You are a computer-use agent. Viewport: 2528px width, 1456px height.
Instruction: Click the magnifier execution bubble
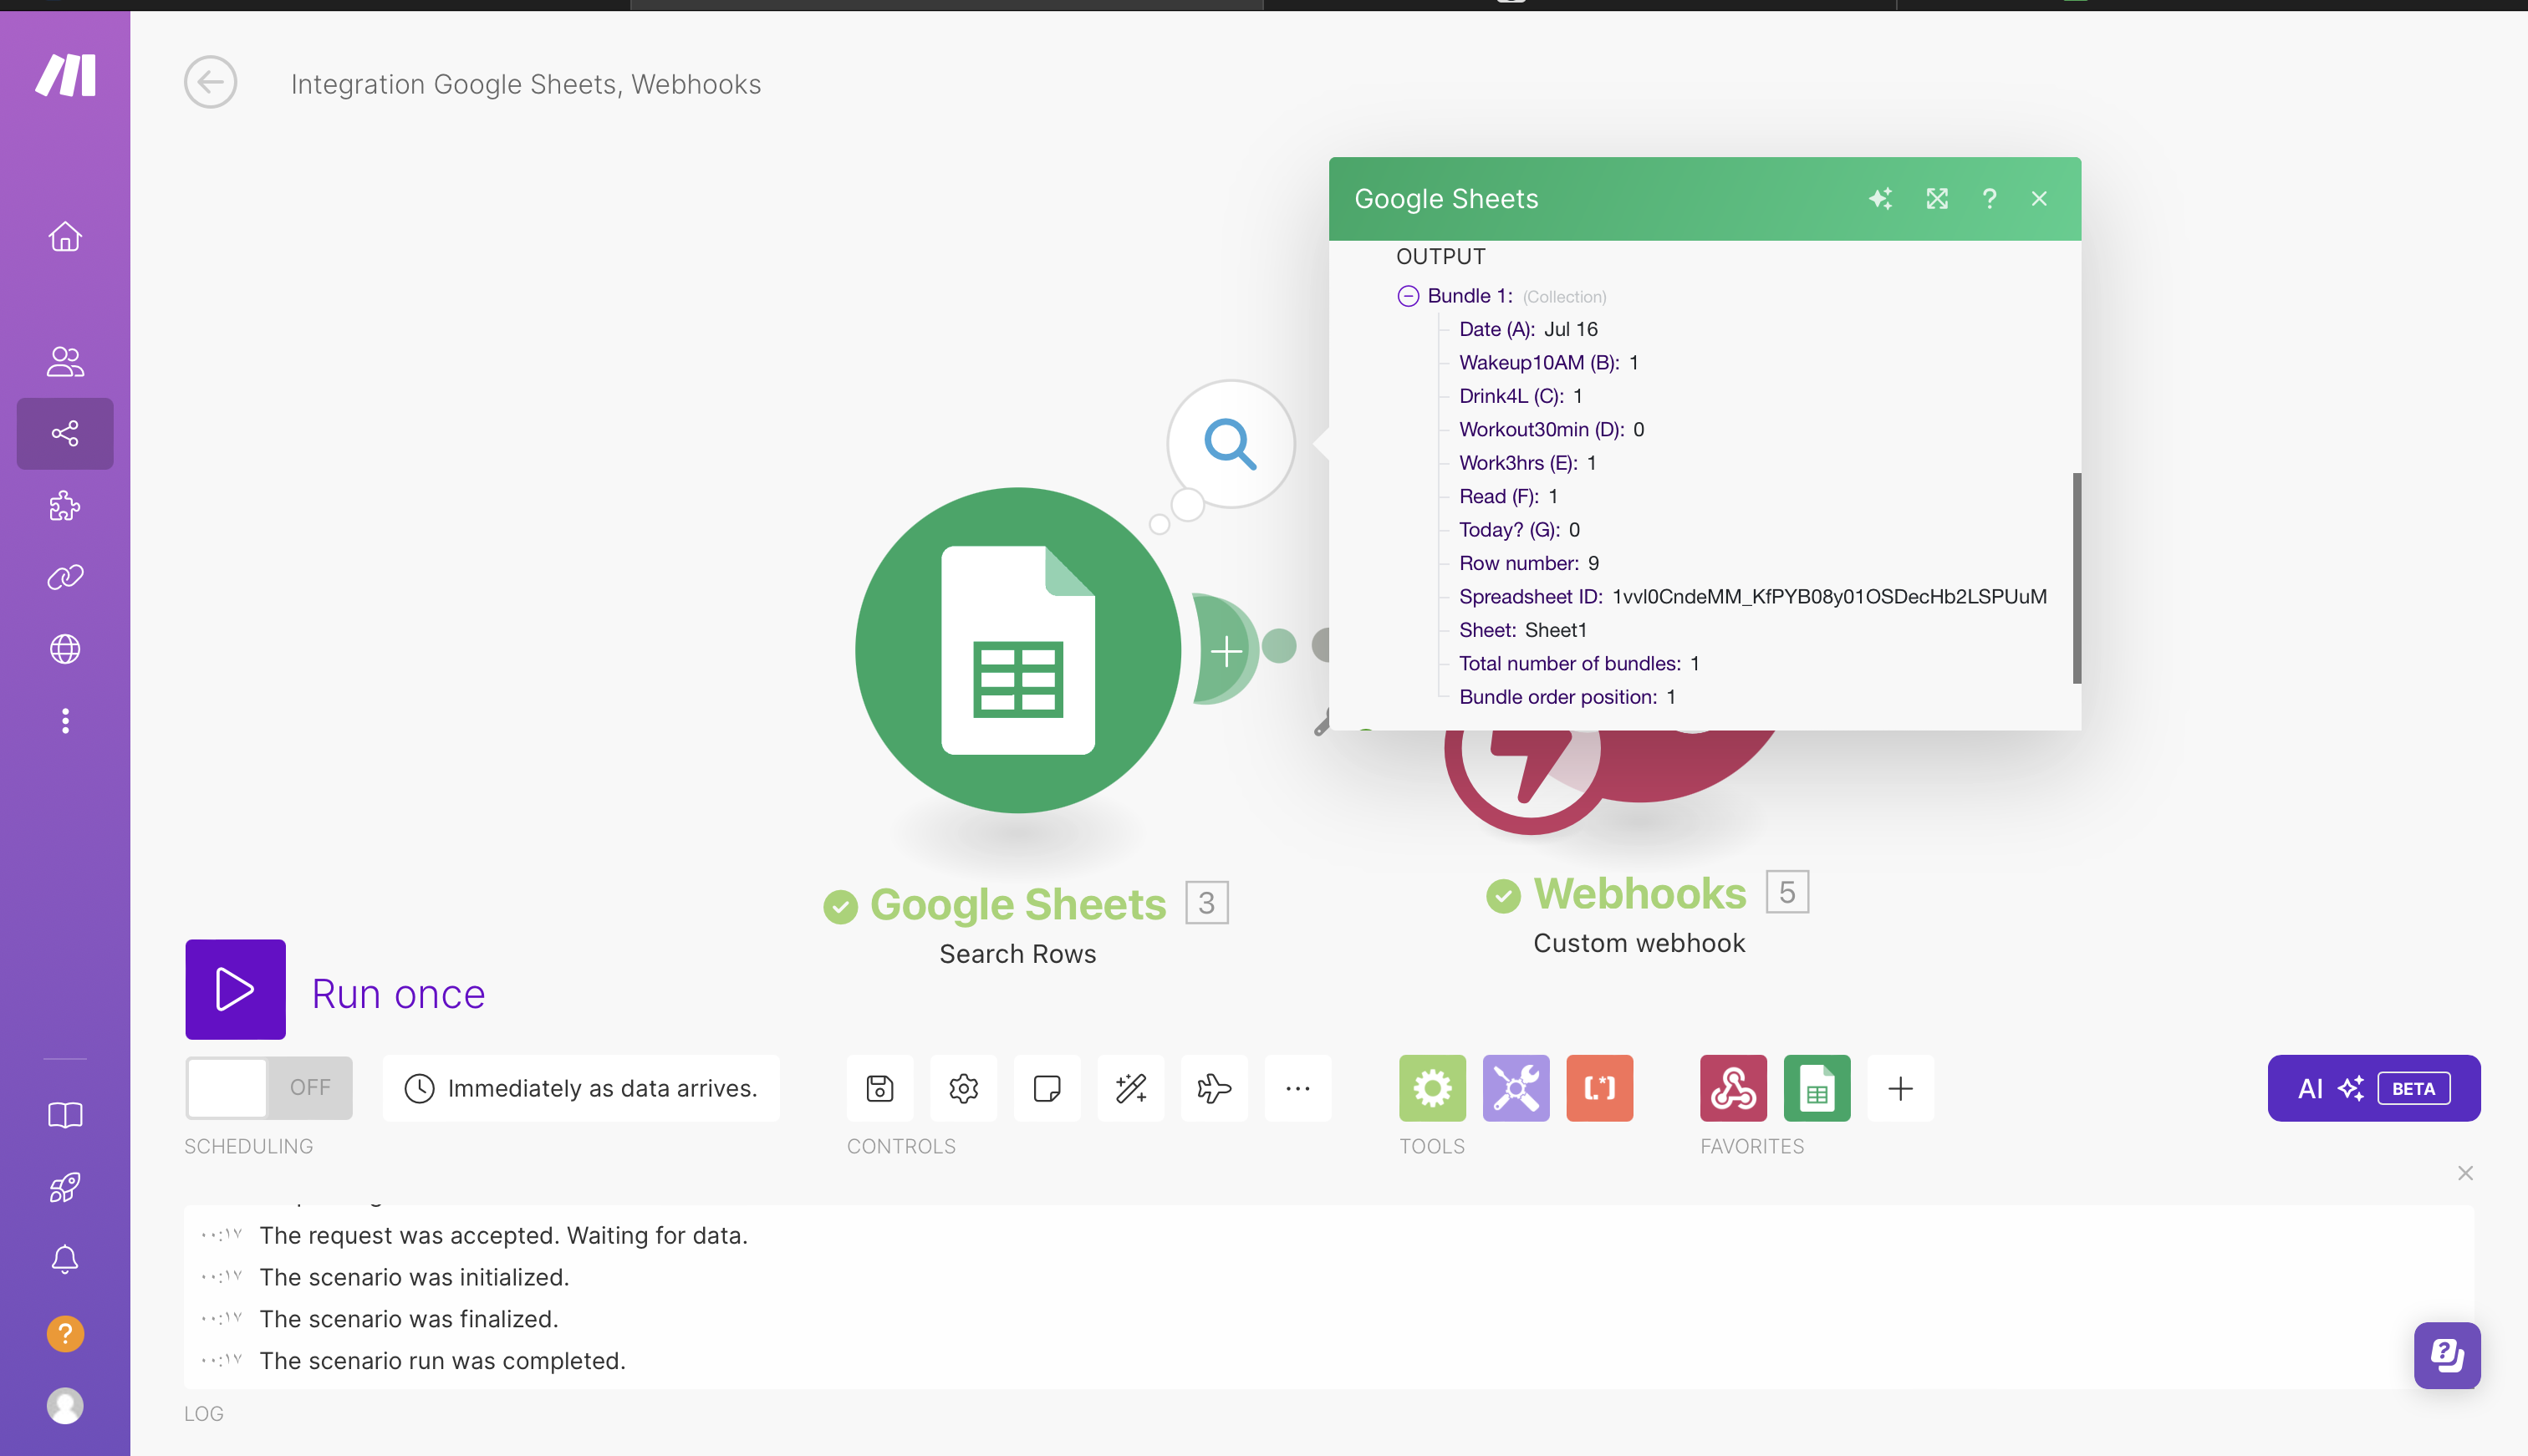[1231, 443]
